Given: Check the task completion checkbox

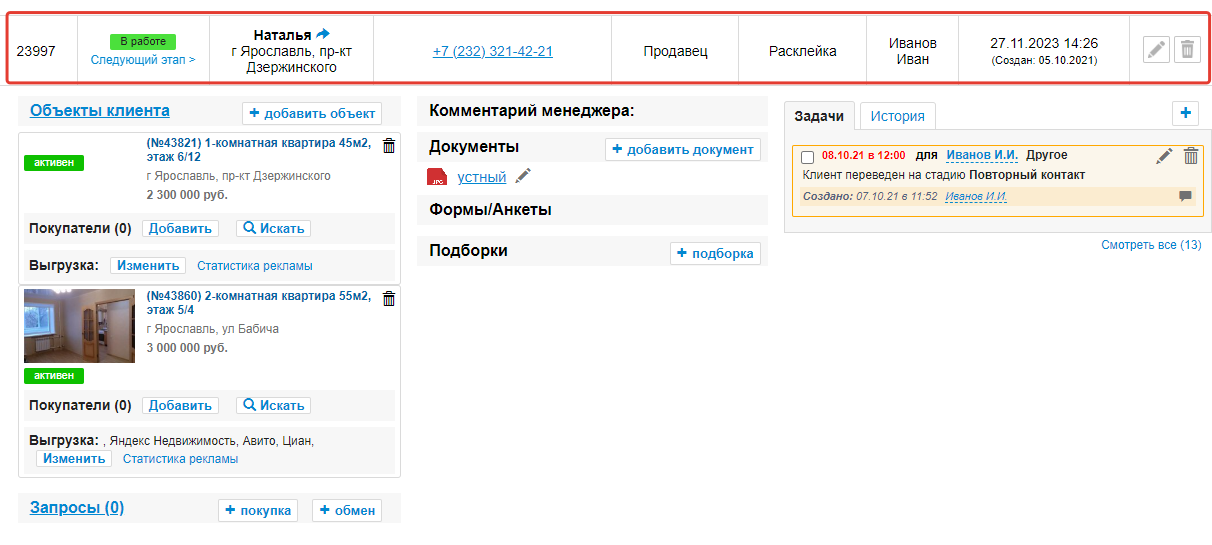Looking at the screenshot, I should (x=808, y=157).
